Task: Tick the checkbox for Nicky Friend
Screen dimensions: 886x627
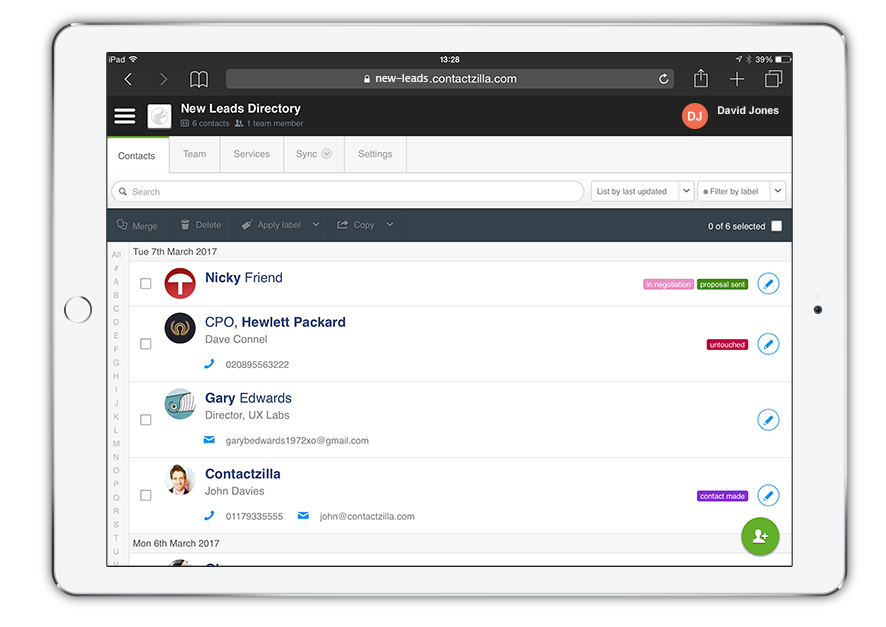Action: click(x=146, y=284)
